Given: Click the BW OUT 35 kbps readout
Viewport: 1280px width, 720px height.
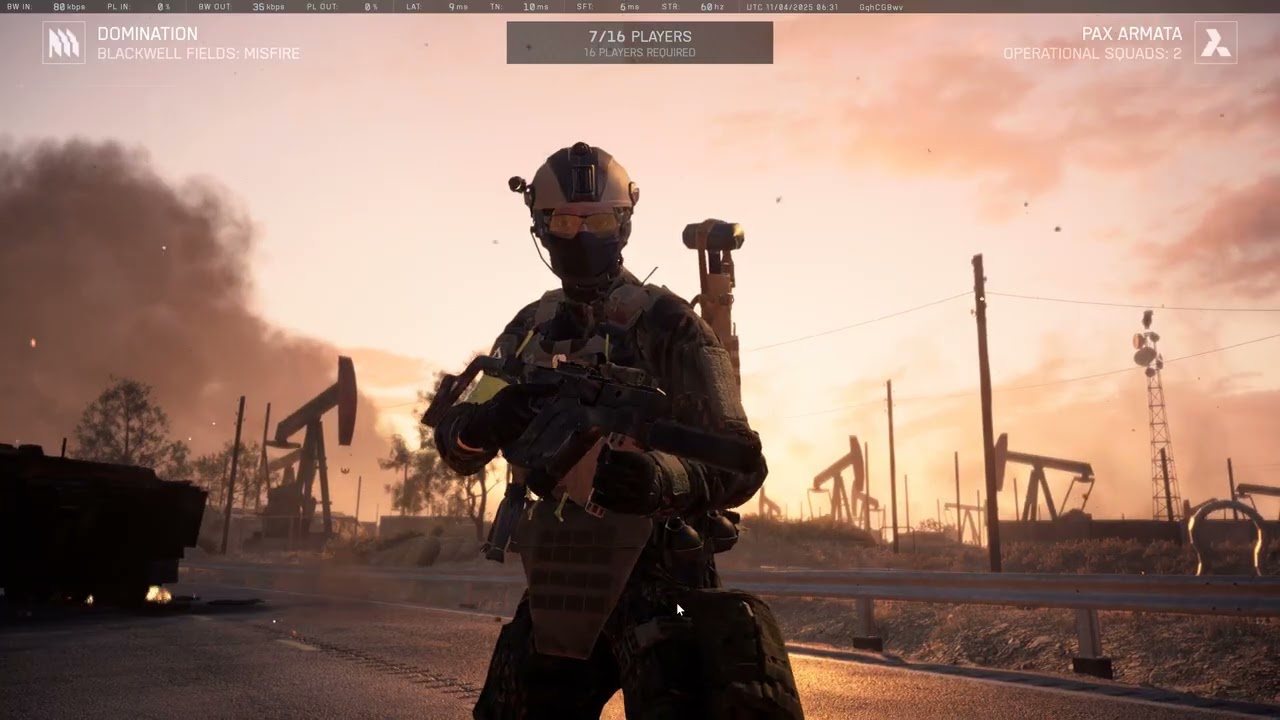Looking at the screenshot, I should pyautogui.click(x=241, y=7).
